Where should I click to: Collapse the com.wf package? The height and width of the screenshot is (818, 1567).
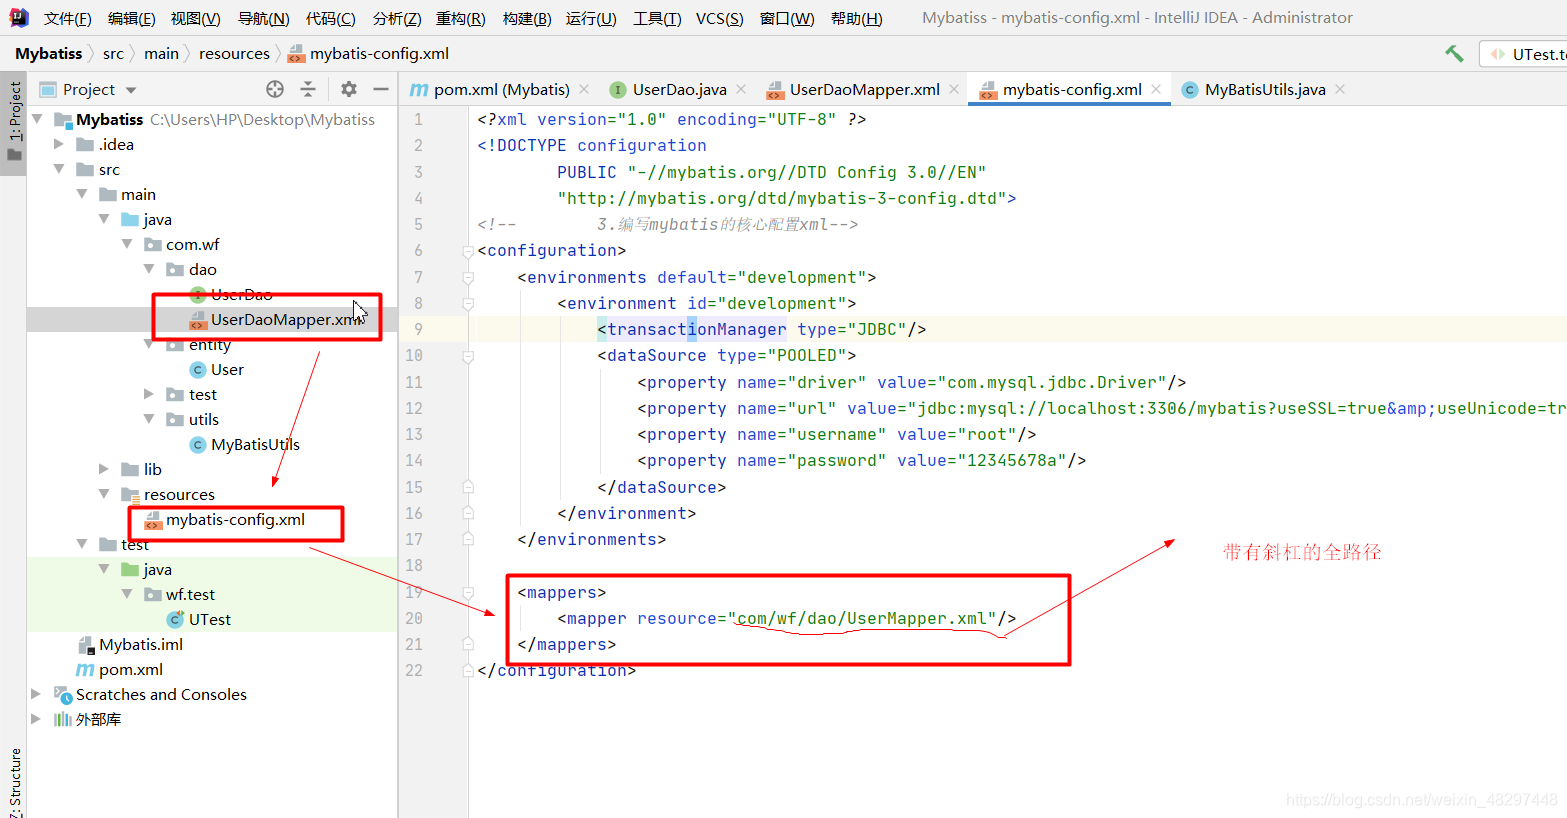[127, 244]
